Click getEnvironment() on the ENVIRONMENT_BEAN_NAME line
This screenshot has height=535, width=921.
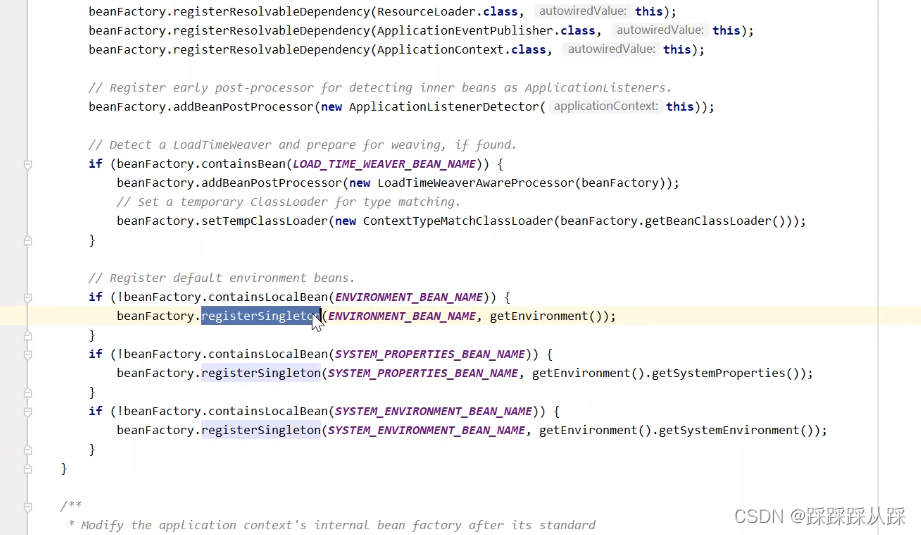546,316
